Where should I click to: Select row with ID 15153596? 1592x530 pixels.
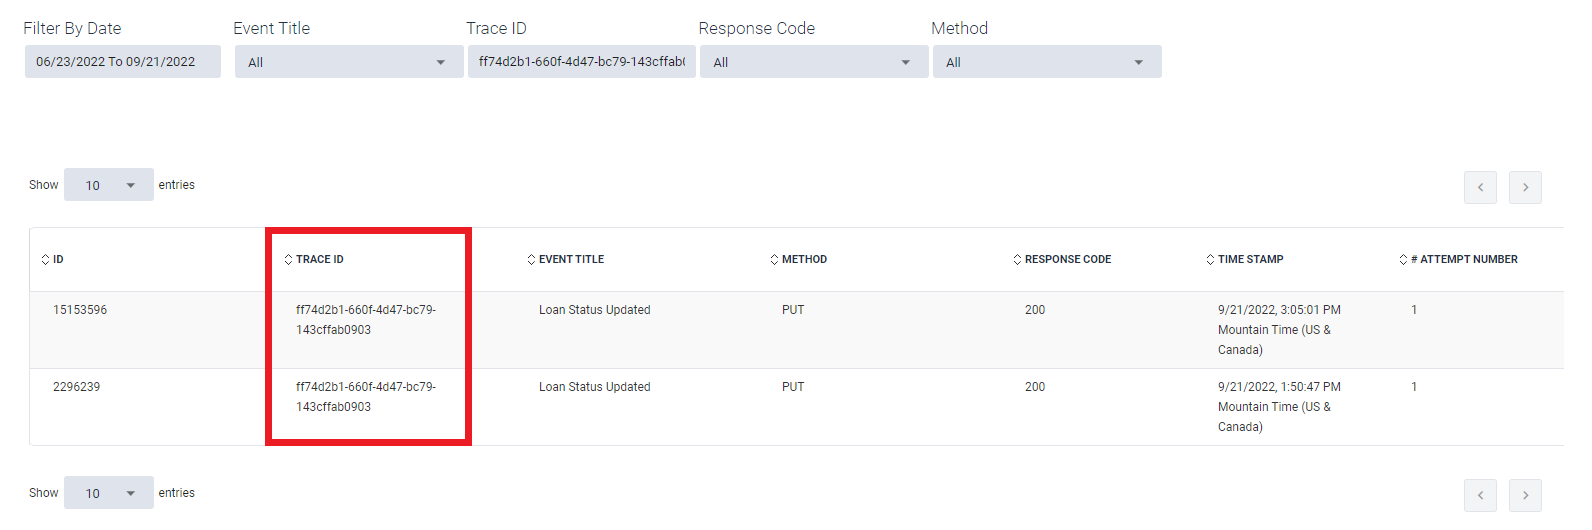tap(796, 330)
